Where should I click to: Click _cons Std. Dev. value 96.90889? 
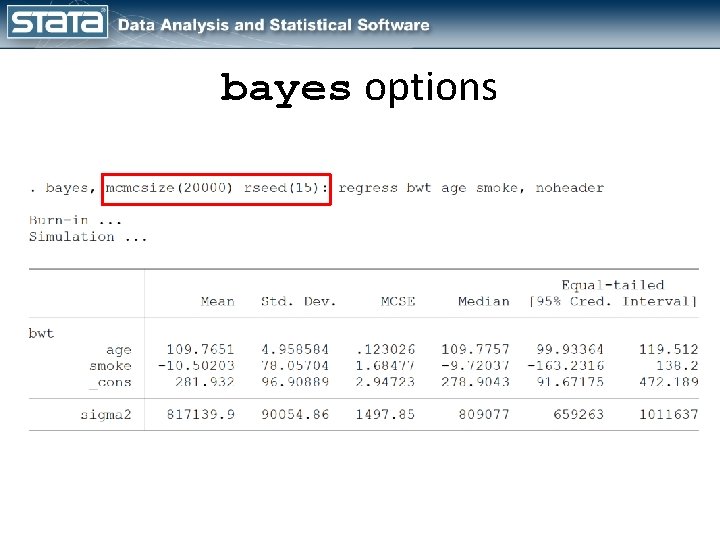coord(295,382)
